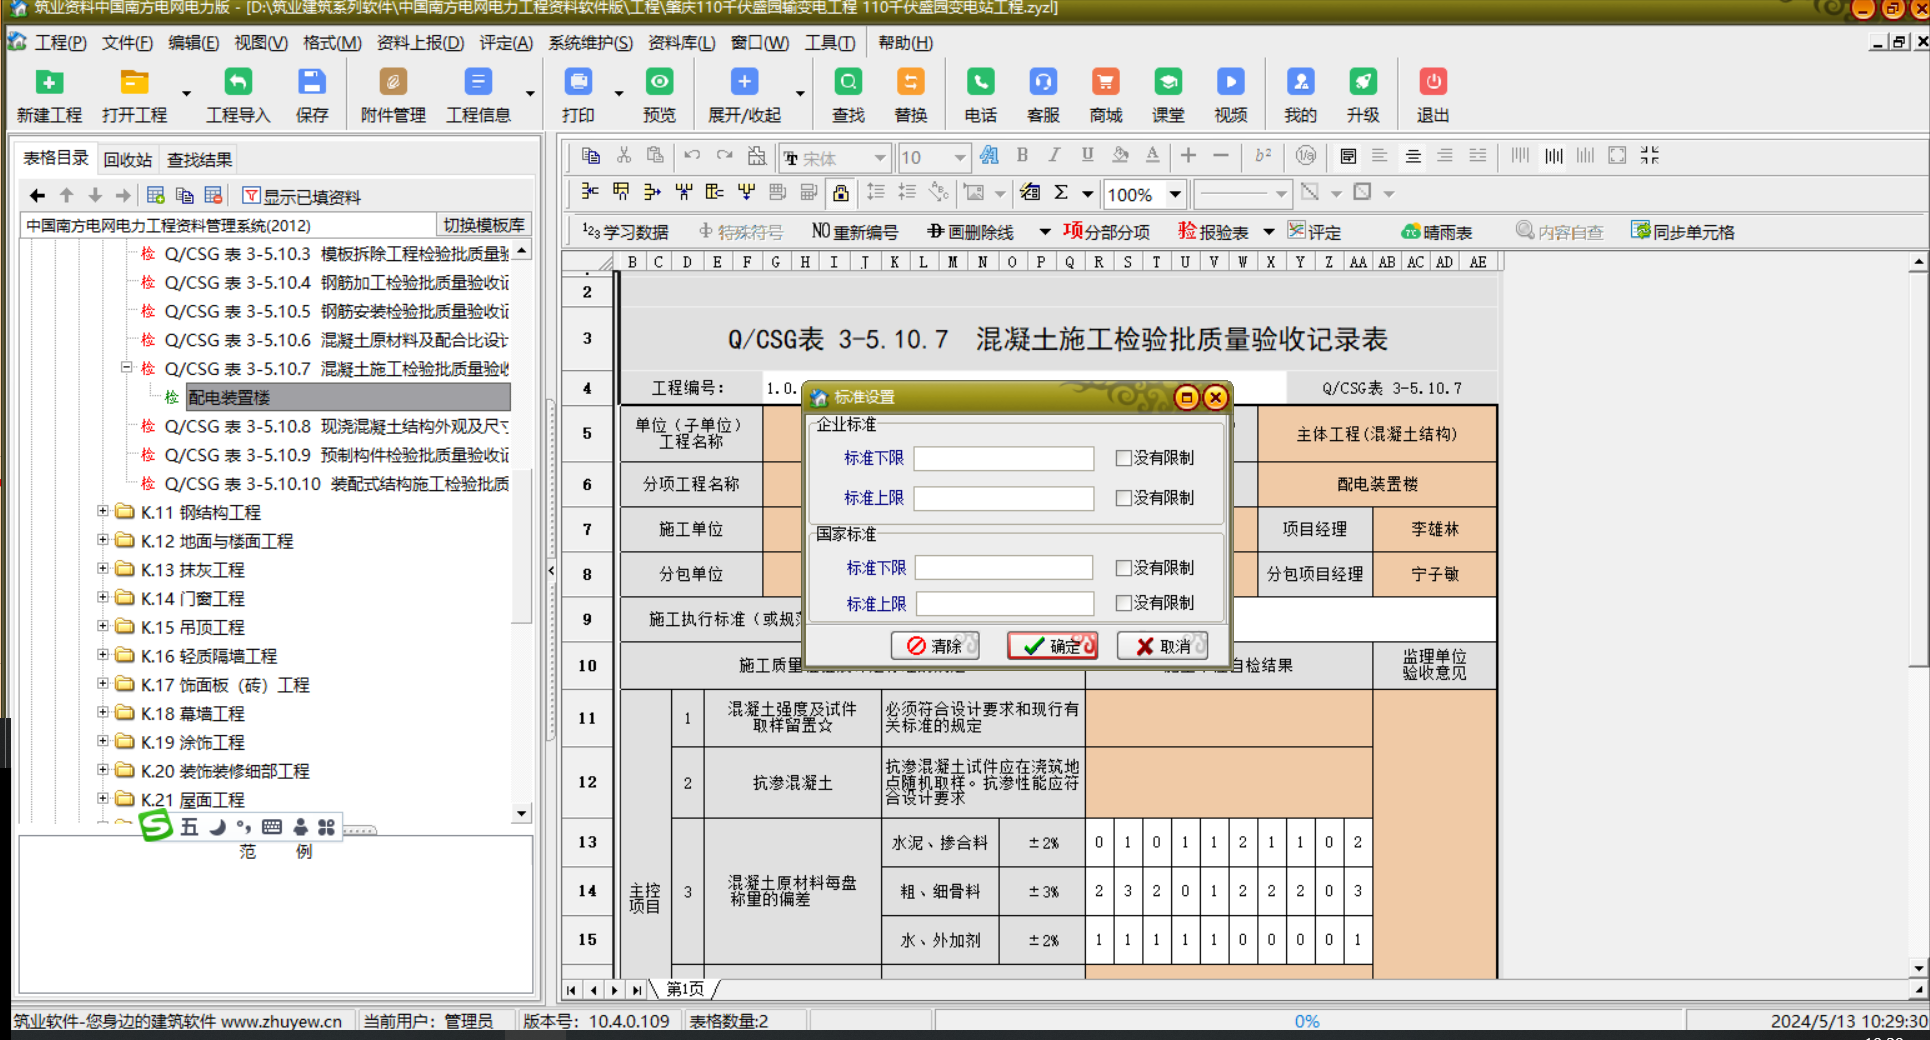Click the 退出 exit icon
The image size is (1930, 1040).
(1433, 83)
